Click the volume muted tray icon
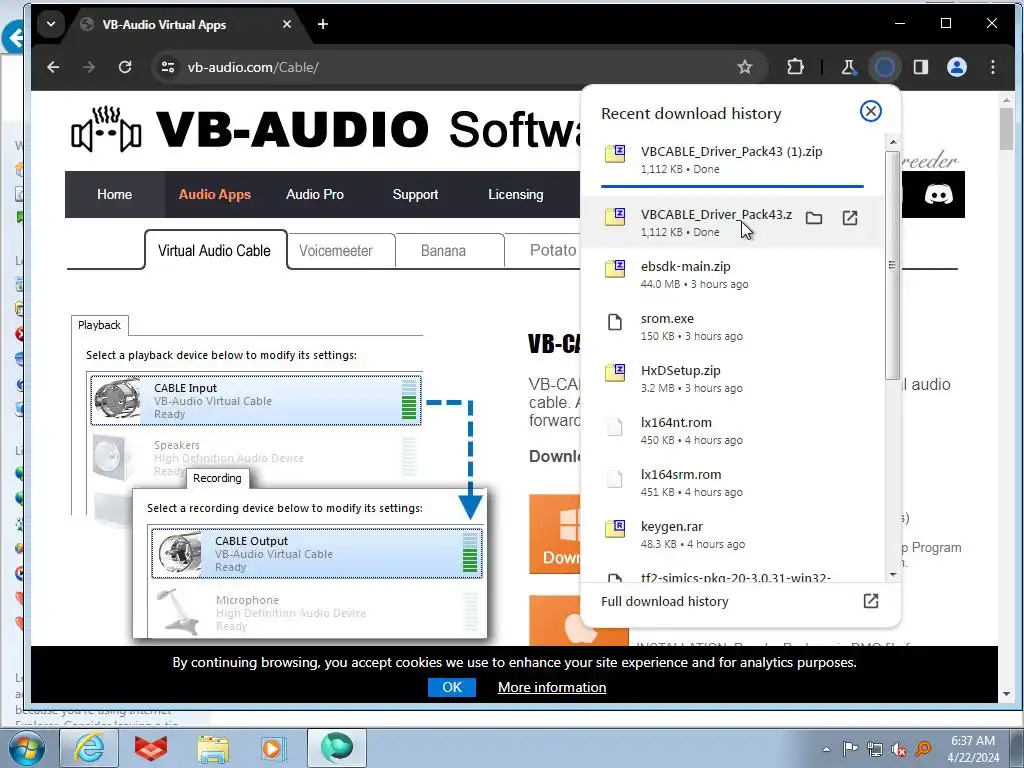Image resolution: width=1024 pixels, height=768 pixels. [899, 750]
